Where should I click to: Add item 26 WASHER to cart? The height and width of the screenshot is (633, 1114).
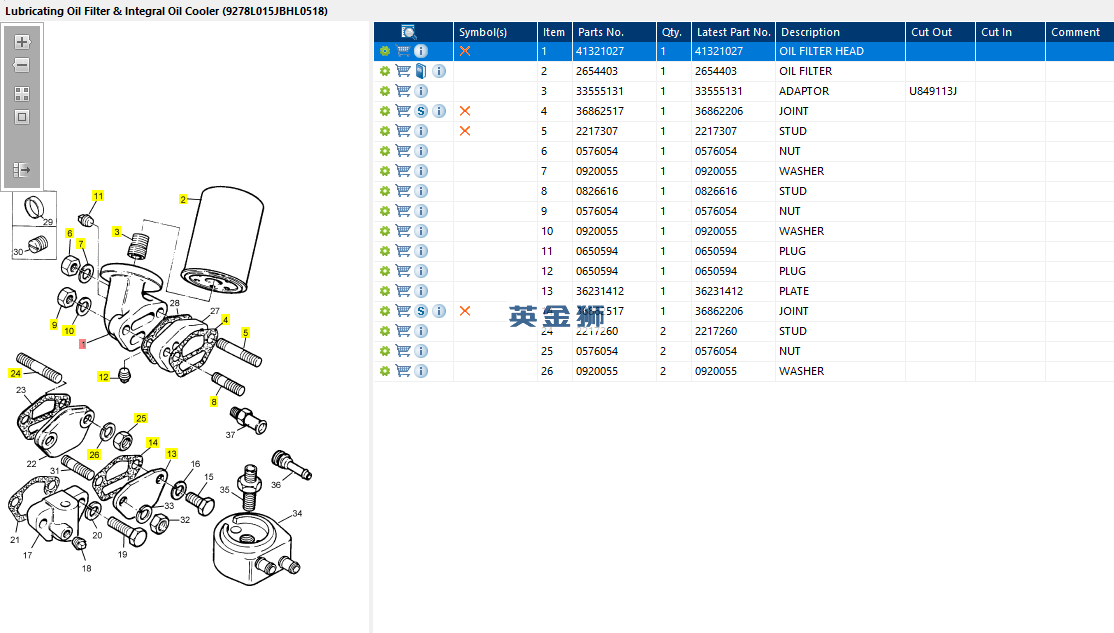(x=403, y=371)
